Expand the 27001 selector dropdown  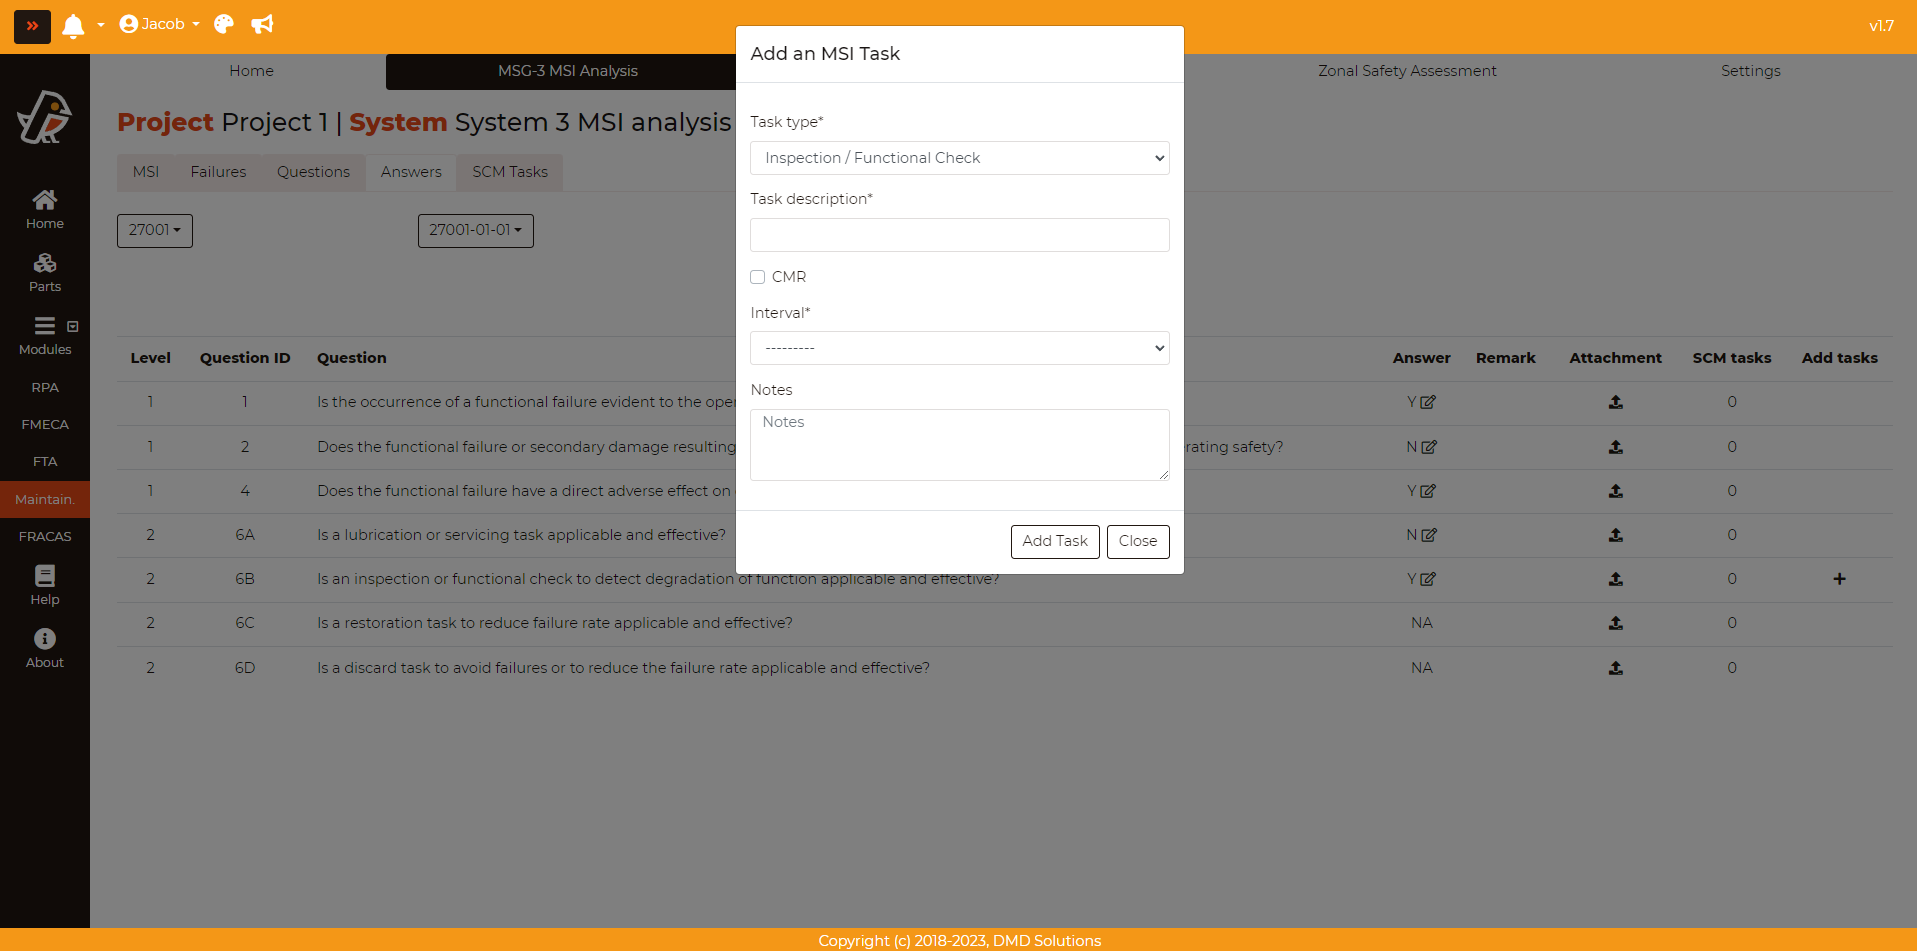(x=155, y=230)
